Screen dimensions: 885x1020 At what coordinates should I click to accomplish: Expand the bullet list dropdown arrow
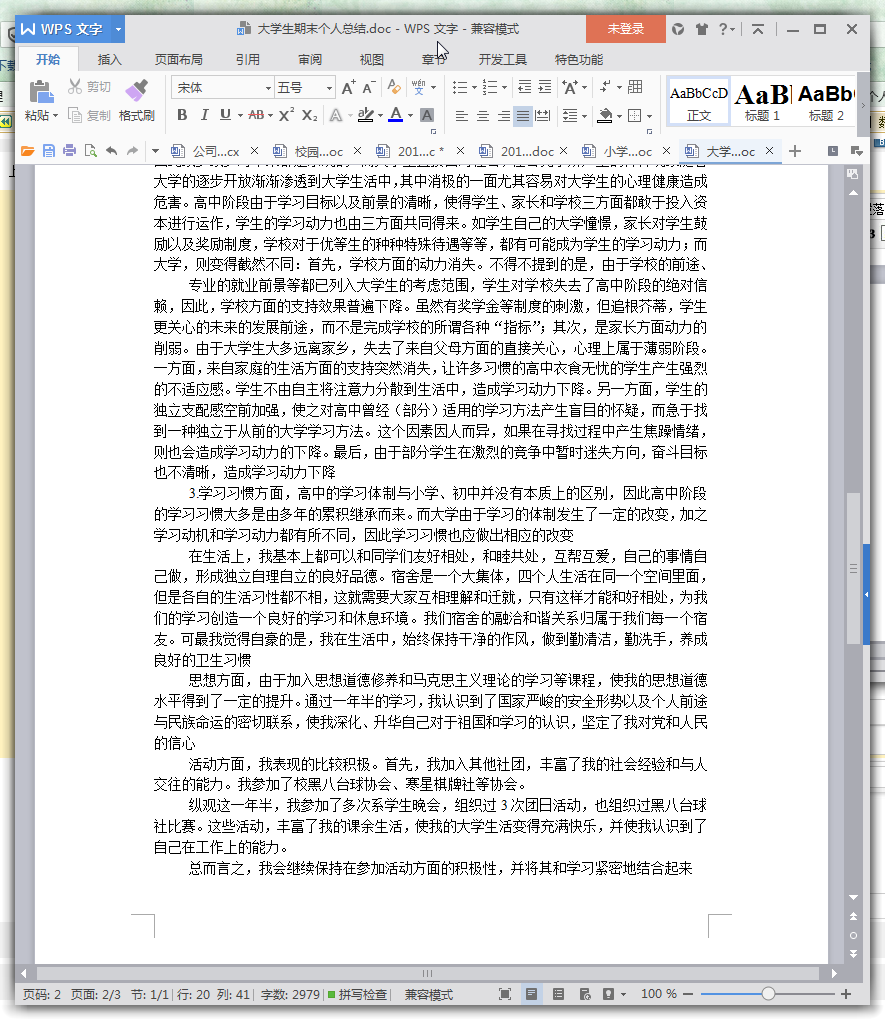[474, 87]
